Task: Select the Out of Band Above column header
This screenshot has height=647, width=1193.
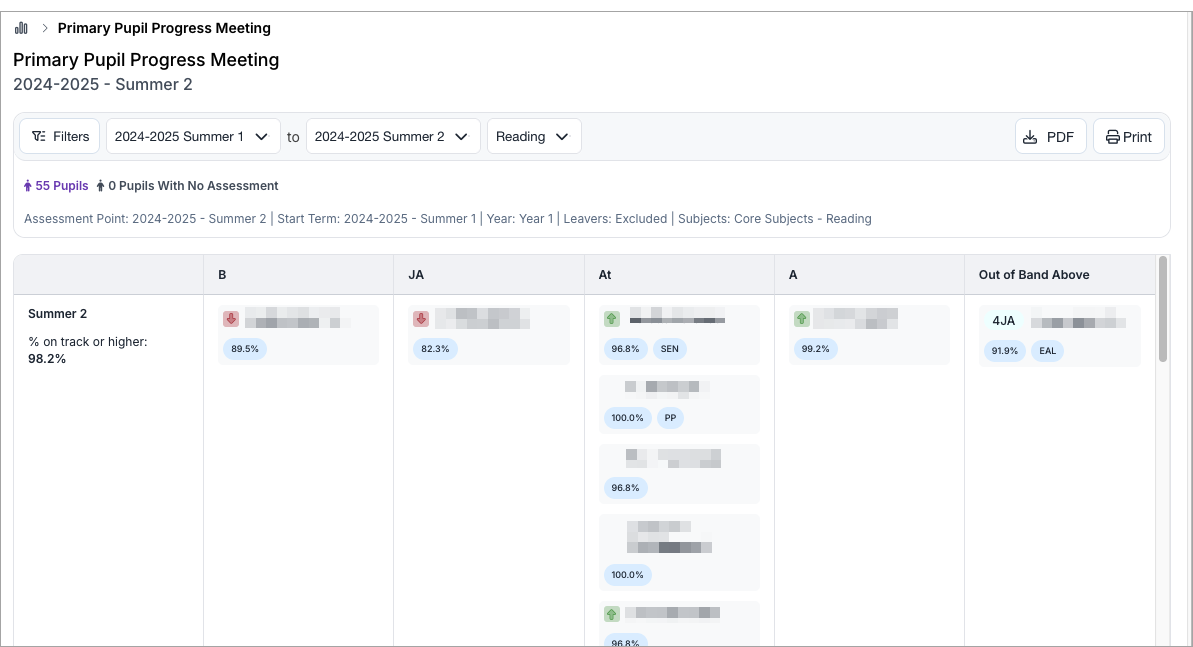Action: [1034, 274]
